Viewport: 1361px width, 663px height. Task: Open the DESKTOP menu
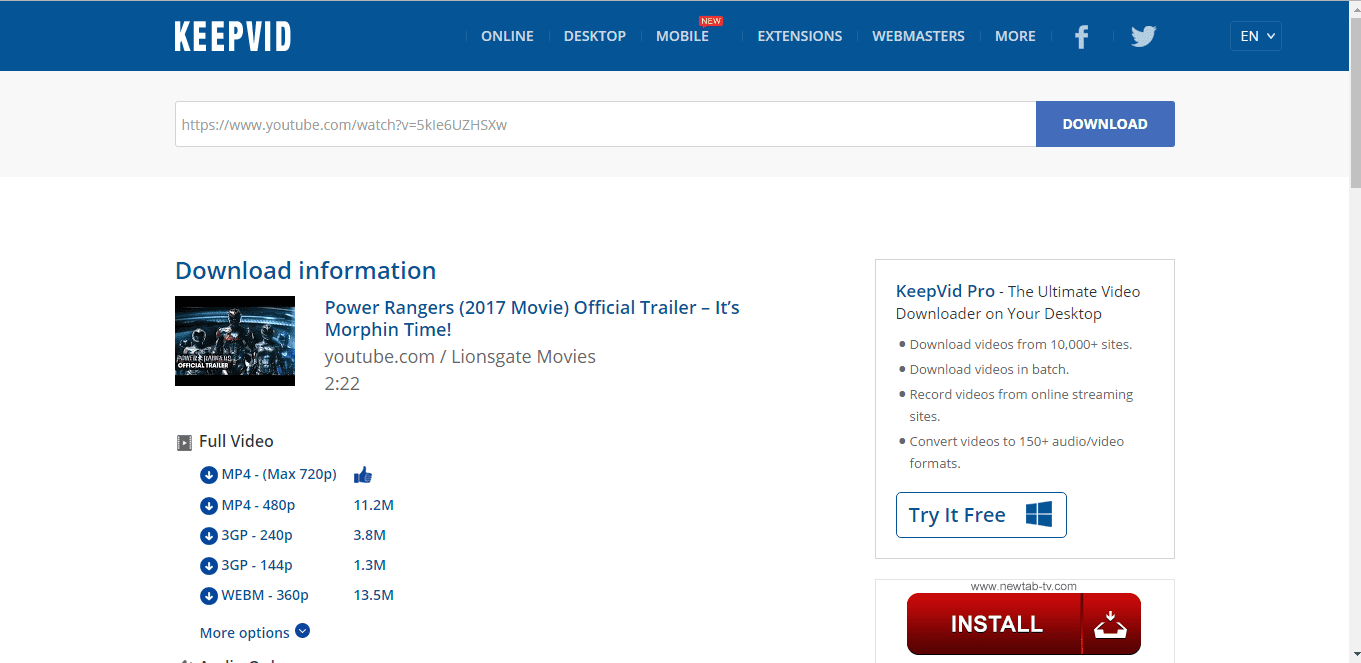tap(595, 36)
